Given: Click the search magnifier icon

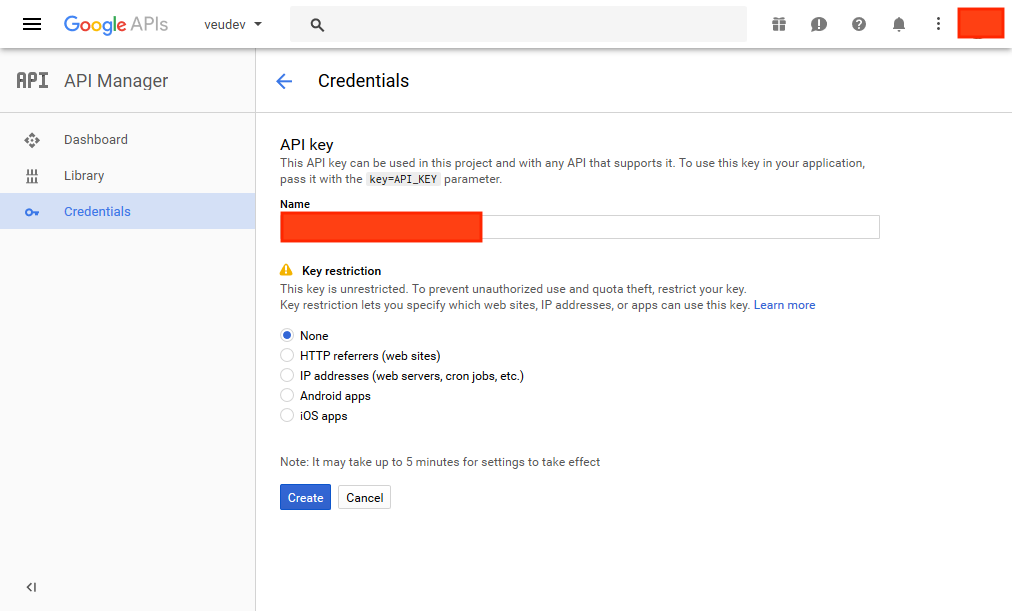Looking at the screenshot, I should pos(318,25).
